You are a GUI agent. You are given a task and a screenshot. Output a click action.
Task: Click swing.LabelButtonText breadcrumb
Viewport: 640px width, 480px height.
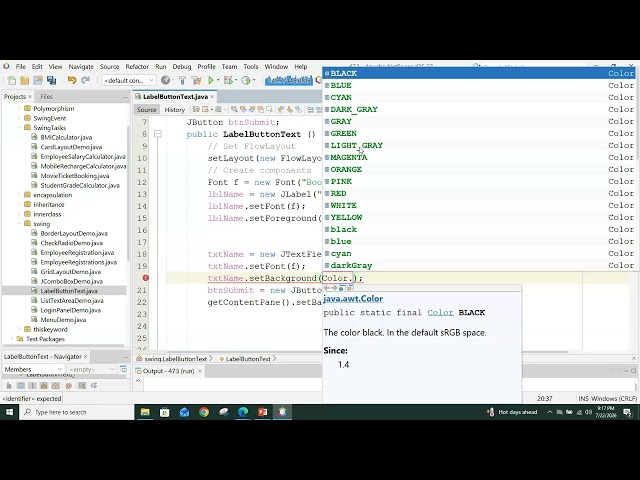[x=176, y=359]
